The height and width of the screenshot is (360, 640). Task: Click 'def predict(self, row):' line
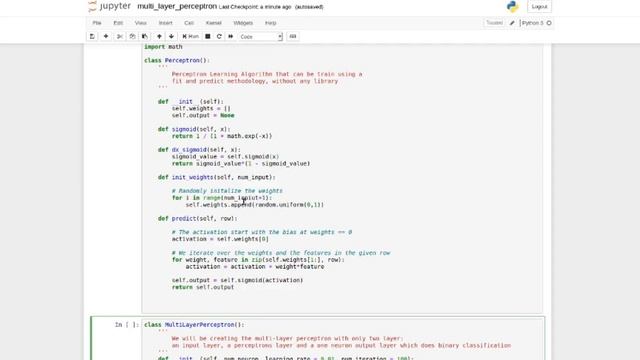[x=198, y=218]
